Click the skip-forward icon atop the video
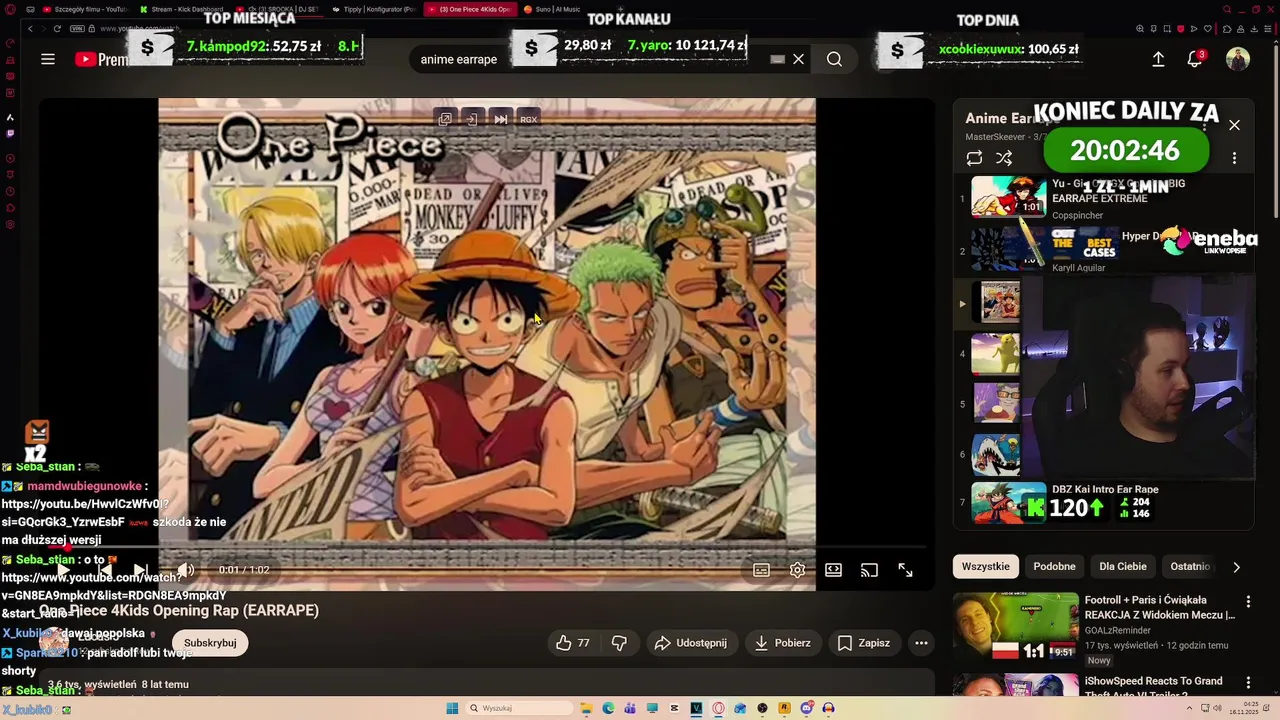This screenshot has height=720, width=1280. 500,119
